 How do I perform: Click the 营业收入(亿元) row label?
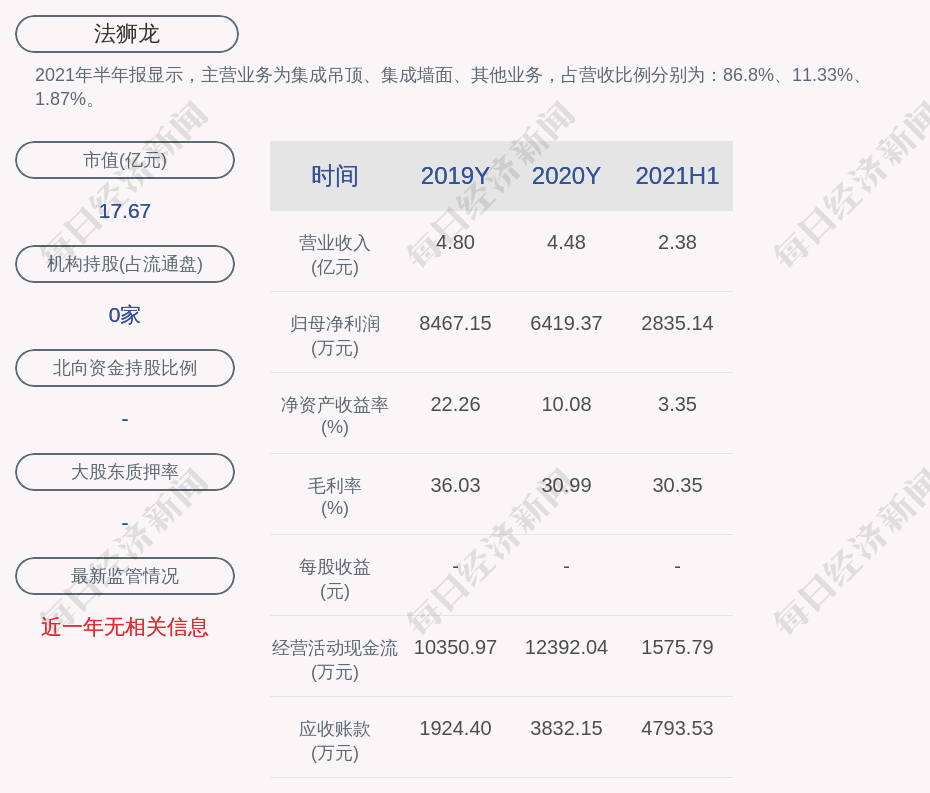coord(335,254)
